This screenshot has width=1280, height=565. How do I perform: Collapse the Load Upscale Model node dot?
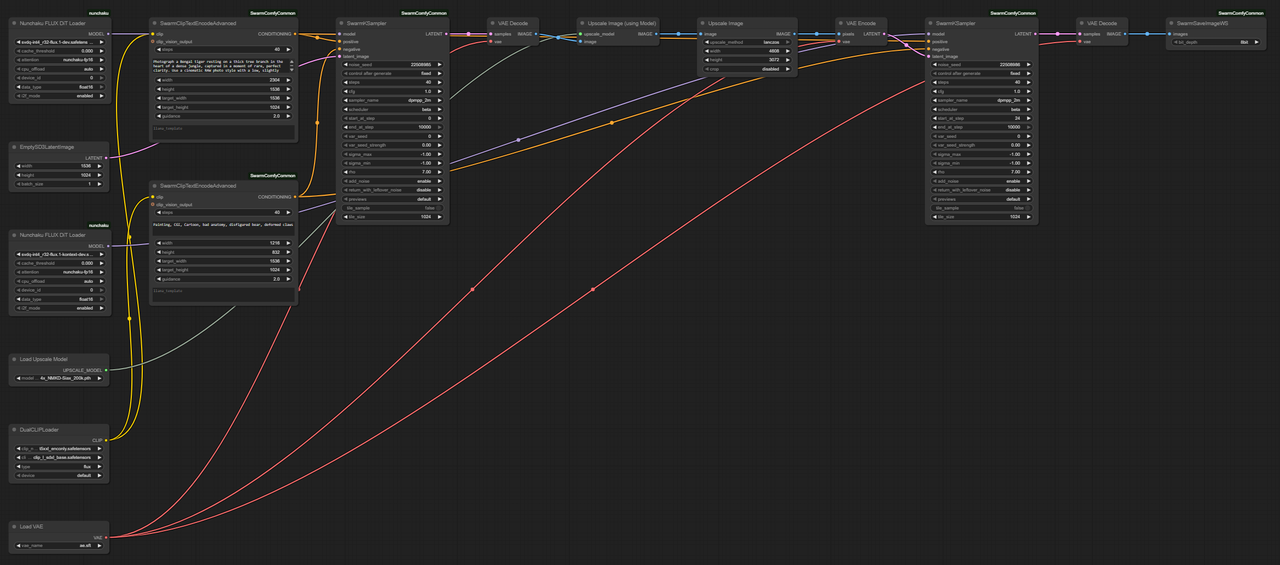[14, 358]
